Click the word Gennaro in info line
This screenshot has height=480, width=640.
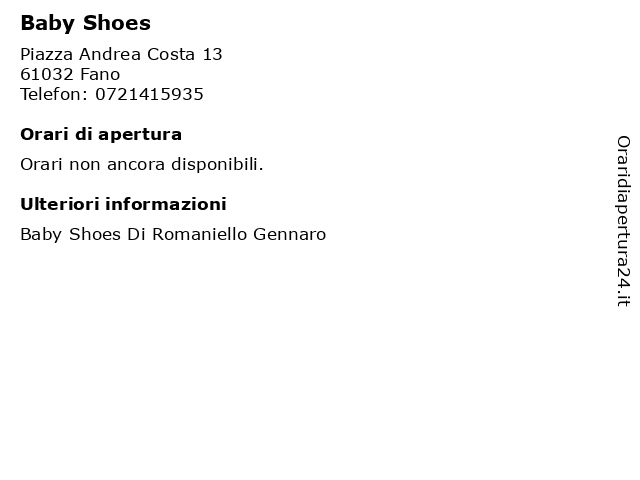(289, 235)
